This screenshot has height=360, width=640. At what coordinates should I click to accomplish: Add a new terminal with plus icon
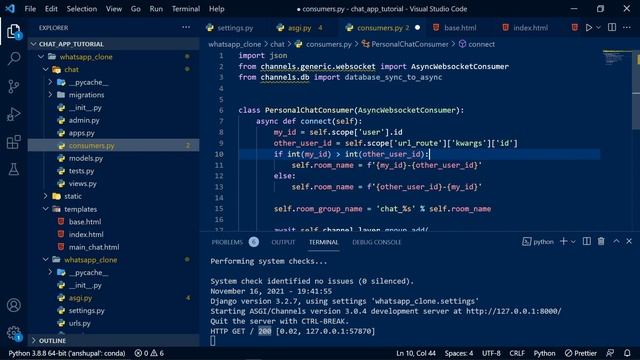point(563,241)
